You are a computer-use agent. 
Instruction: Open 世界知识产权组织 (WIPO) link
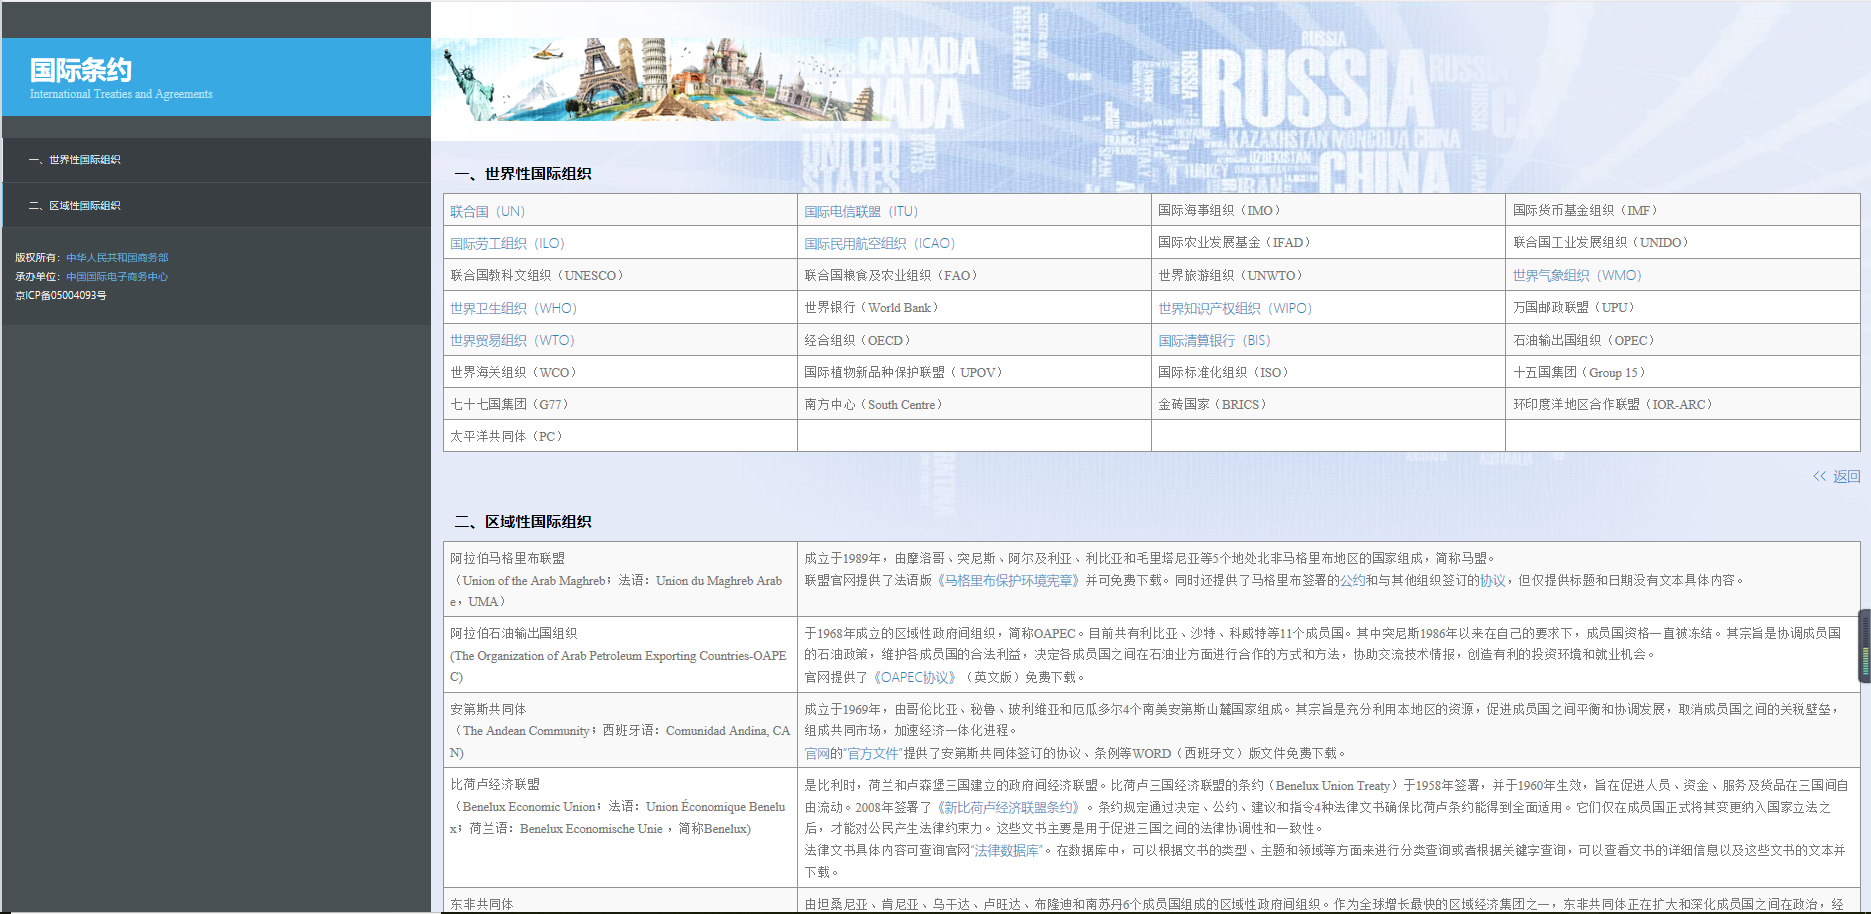tap(1235, 309)
